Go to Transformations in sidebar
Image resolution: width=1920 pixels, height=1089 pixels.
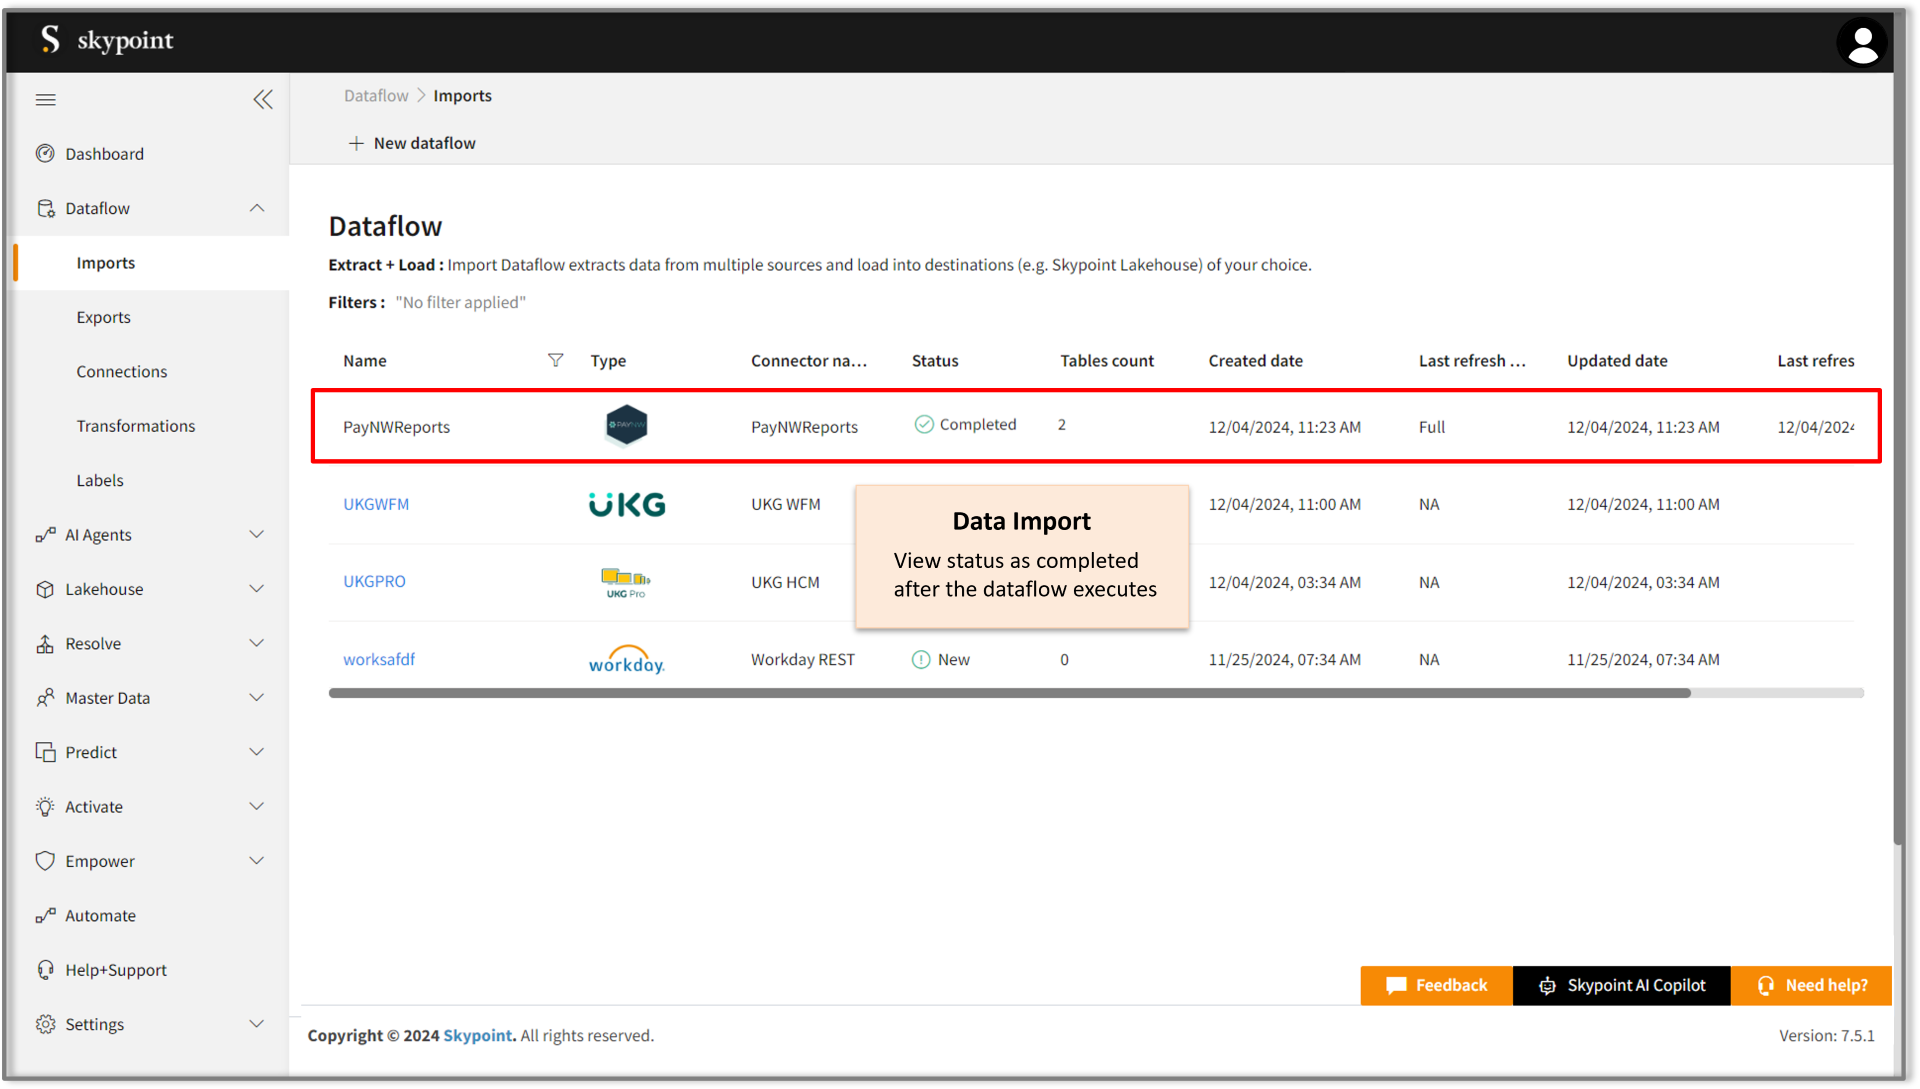click(135, 426)
